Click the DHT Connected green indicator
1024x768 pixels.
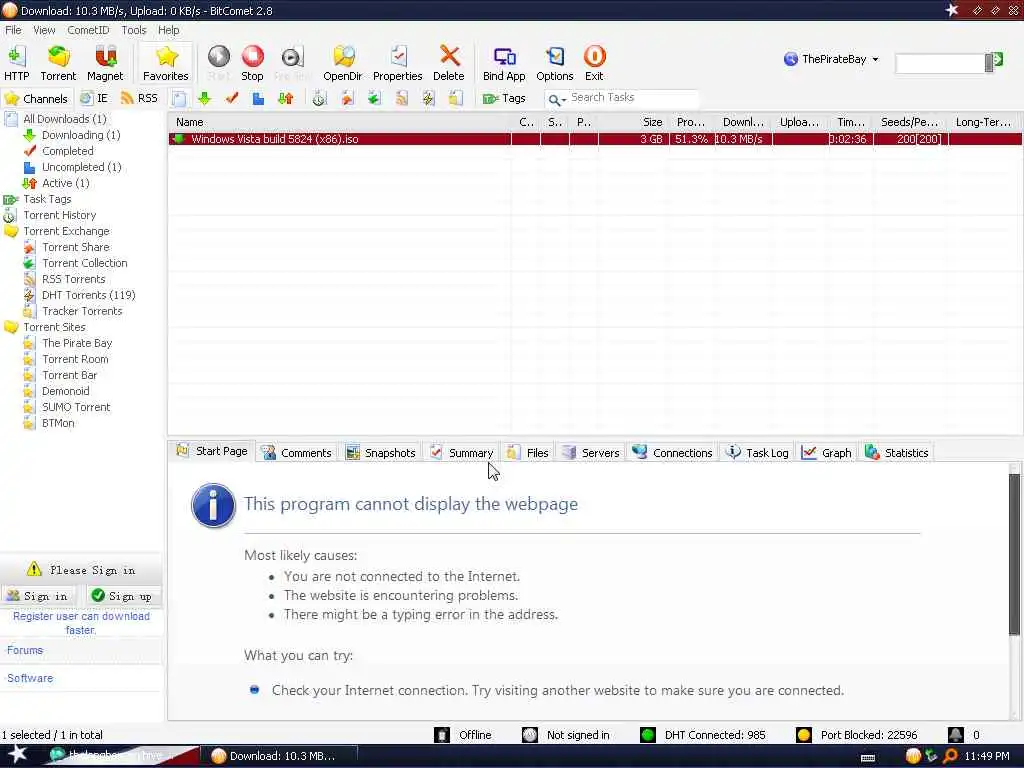(x=648, y=735)
